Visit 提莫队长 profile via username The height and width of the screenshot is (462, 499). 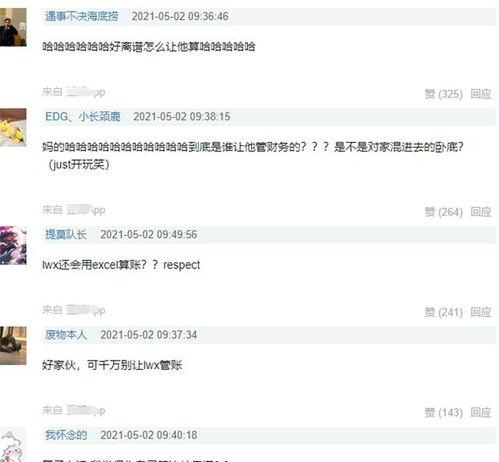pos(66,234)
